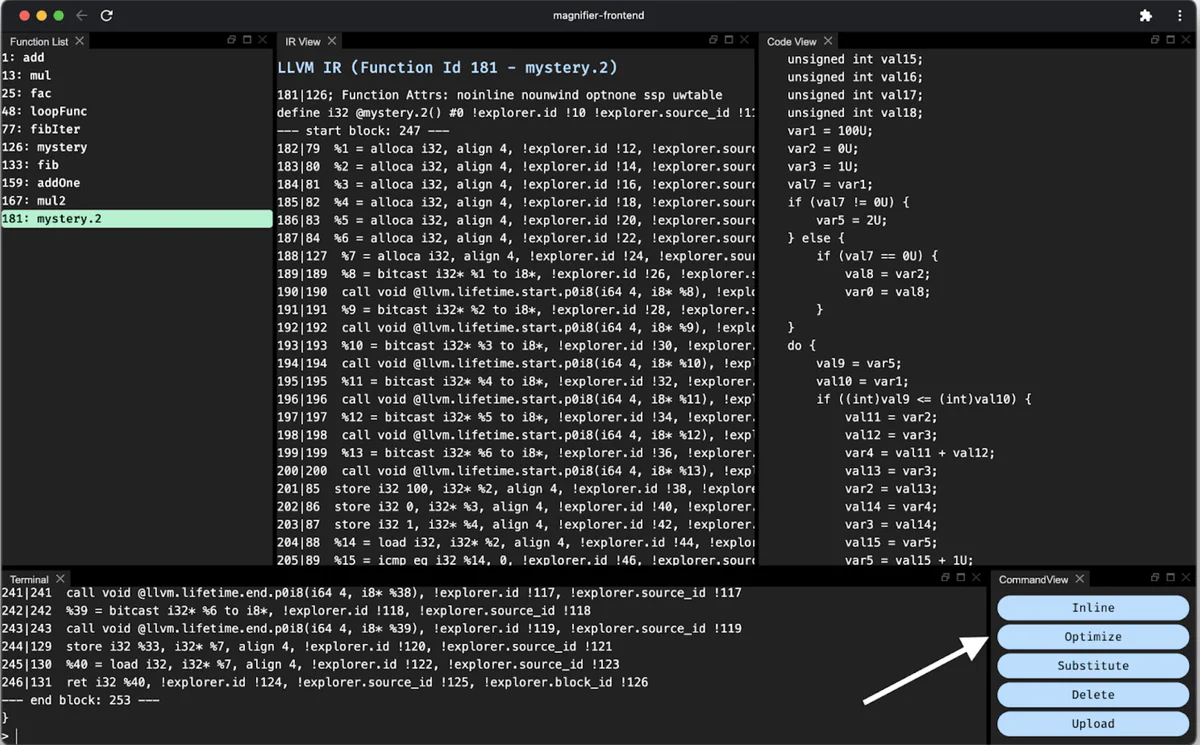Go back with the arrow icon
Image resolution: width=1200 pixels, height=745 pixels.
tap(82, 16)
